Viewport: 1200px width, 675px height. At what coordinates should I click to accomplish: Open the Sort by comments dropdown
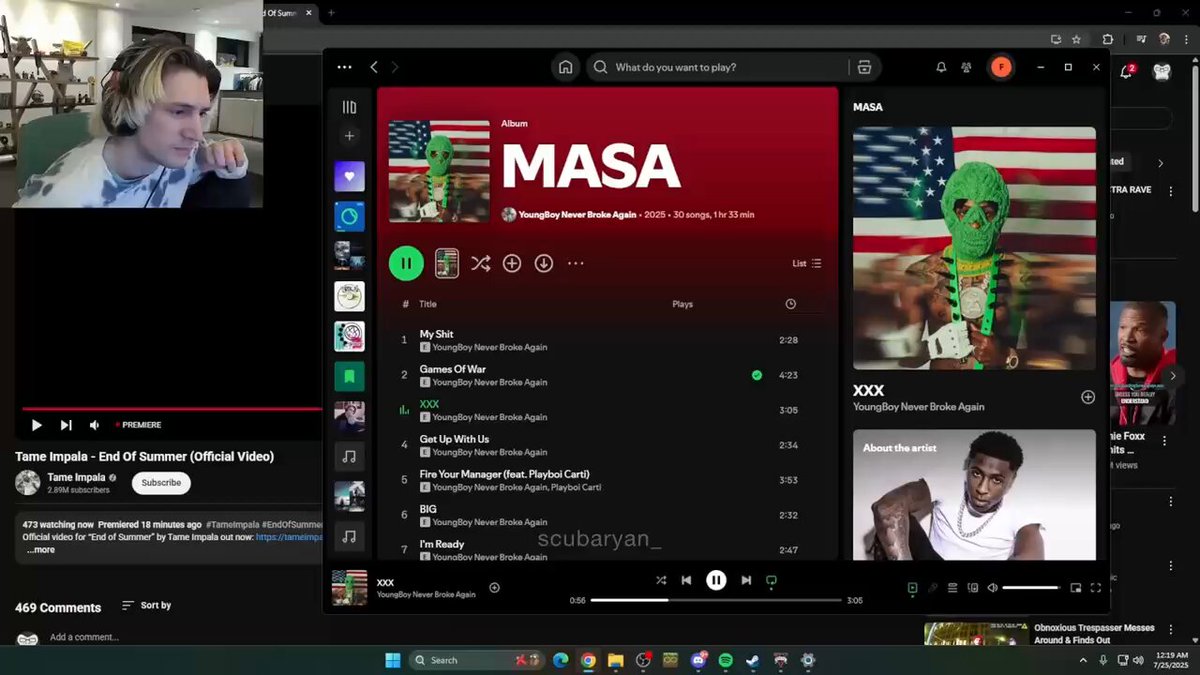[146, 605]
